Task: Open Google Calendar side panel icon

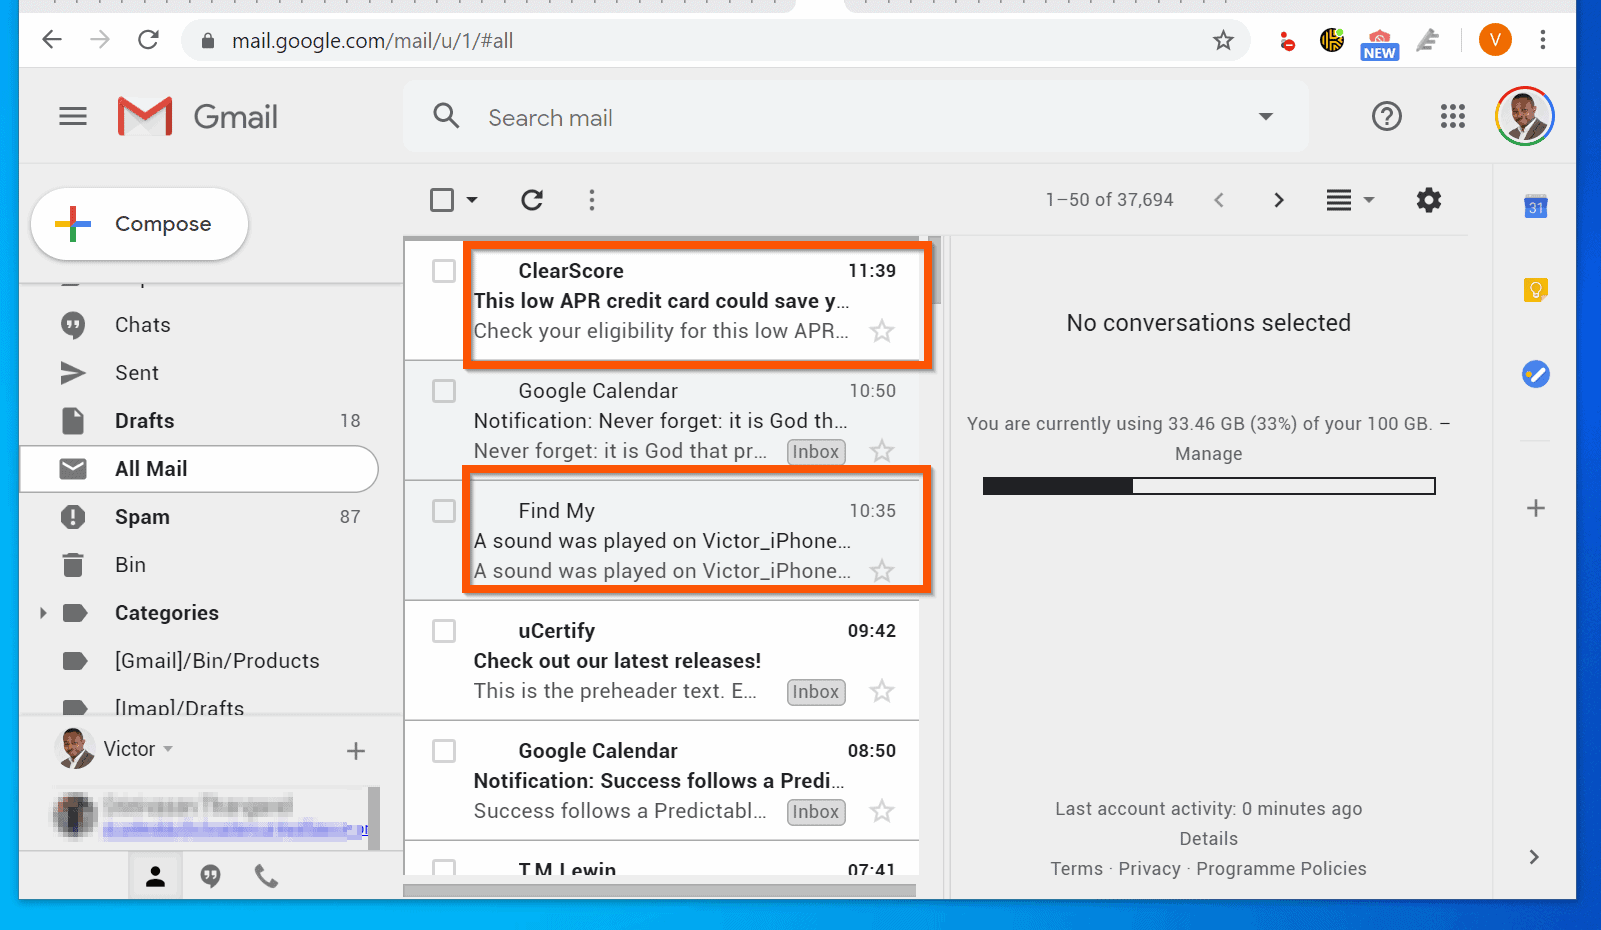Action: [1536, 207]
